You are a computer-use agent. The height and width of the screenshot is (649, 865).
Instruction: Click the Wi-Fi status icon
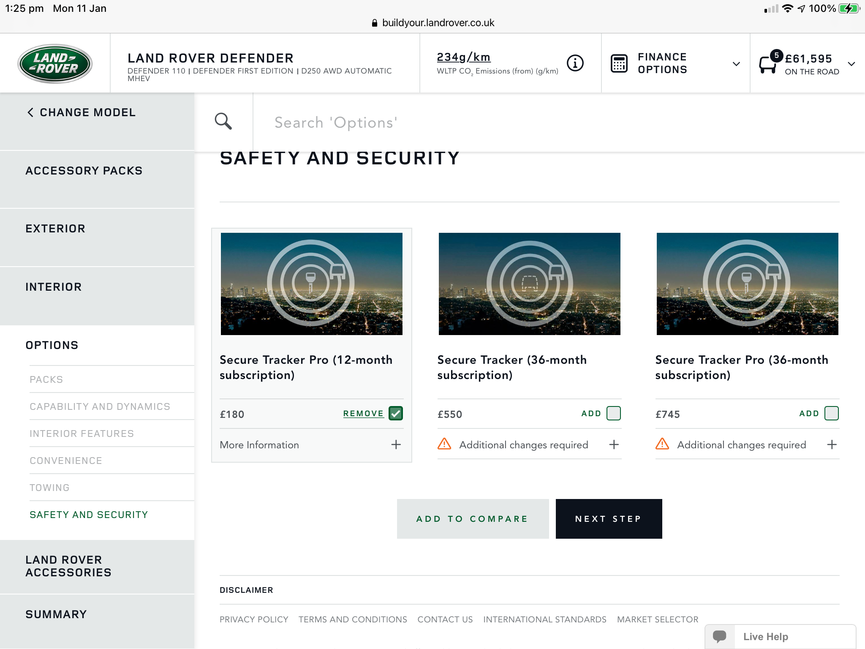[x=788, y=8]
